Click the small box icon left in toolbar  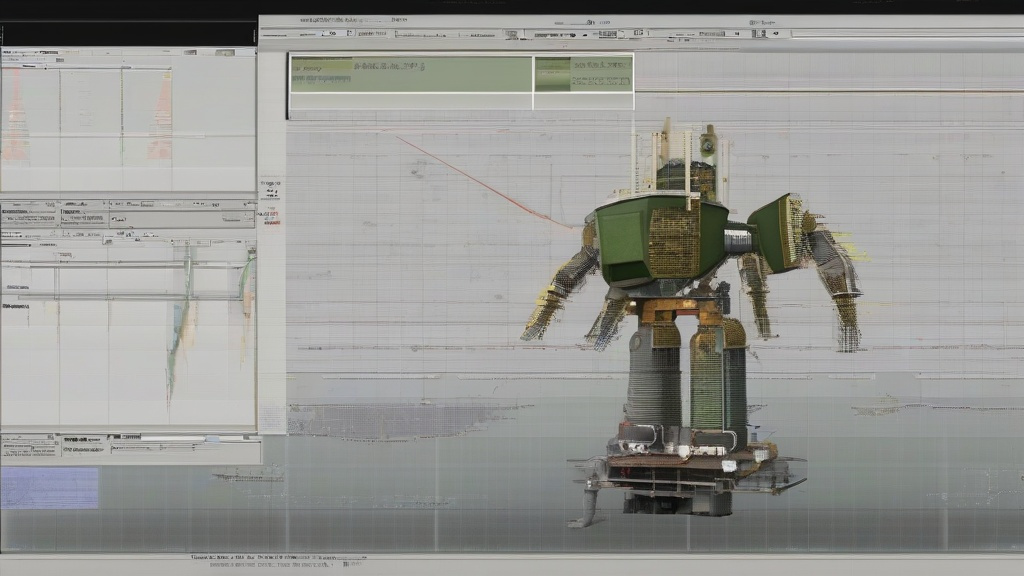(x=350, y=33)
